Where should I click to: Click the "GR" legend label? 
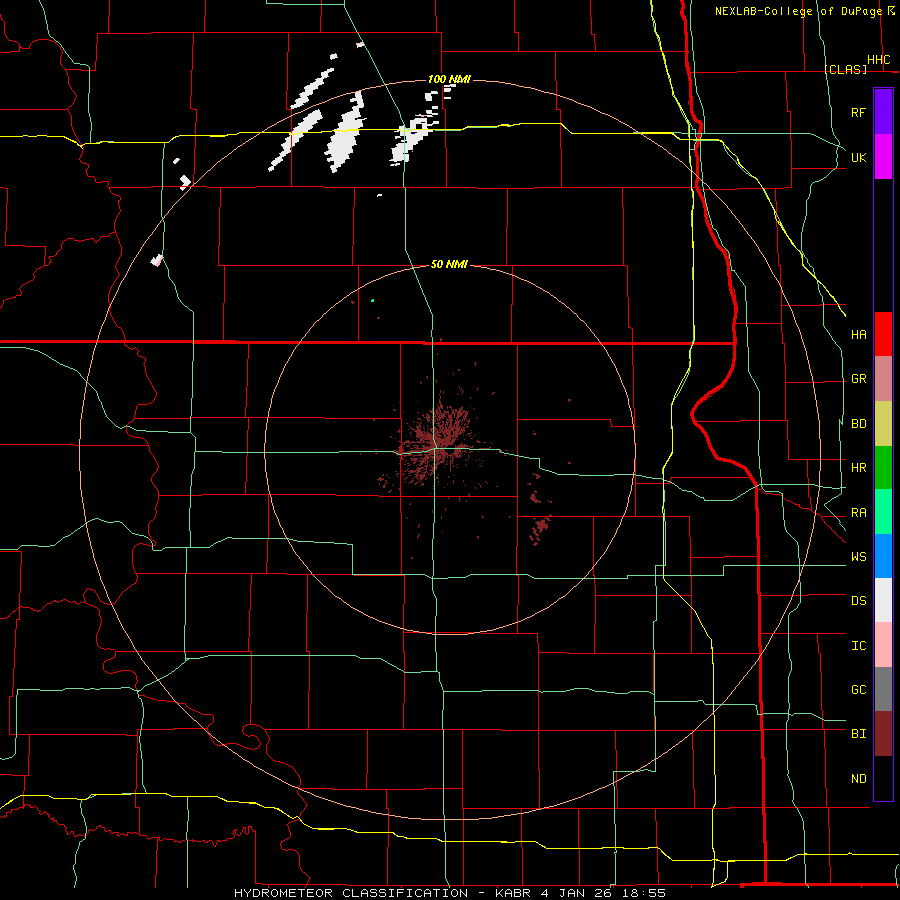858,379
